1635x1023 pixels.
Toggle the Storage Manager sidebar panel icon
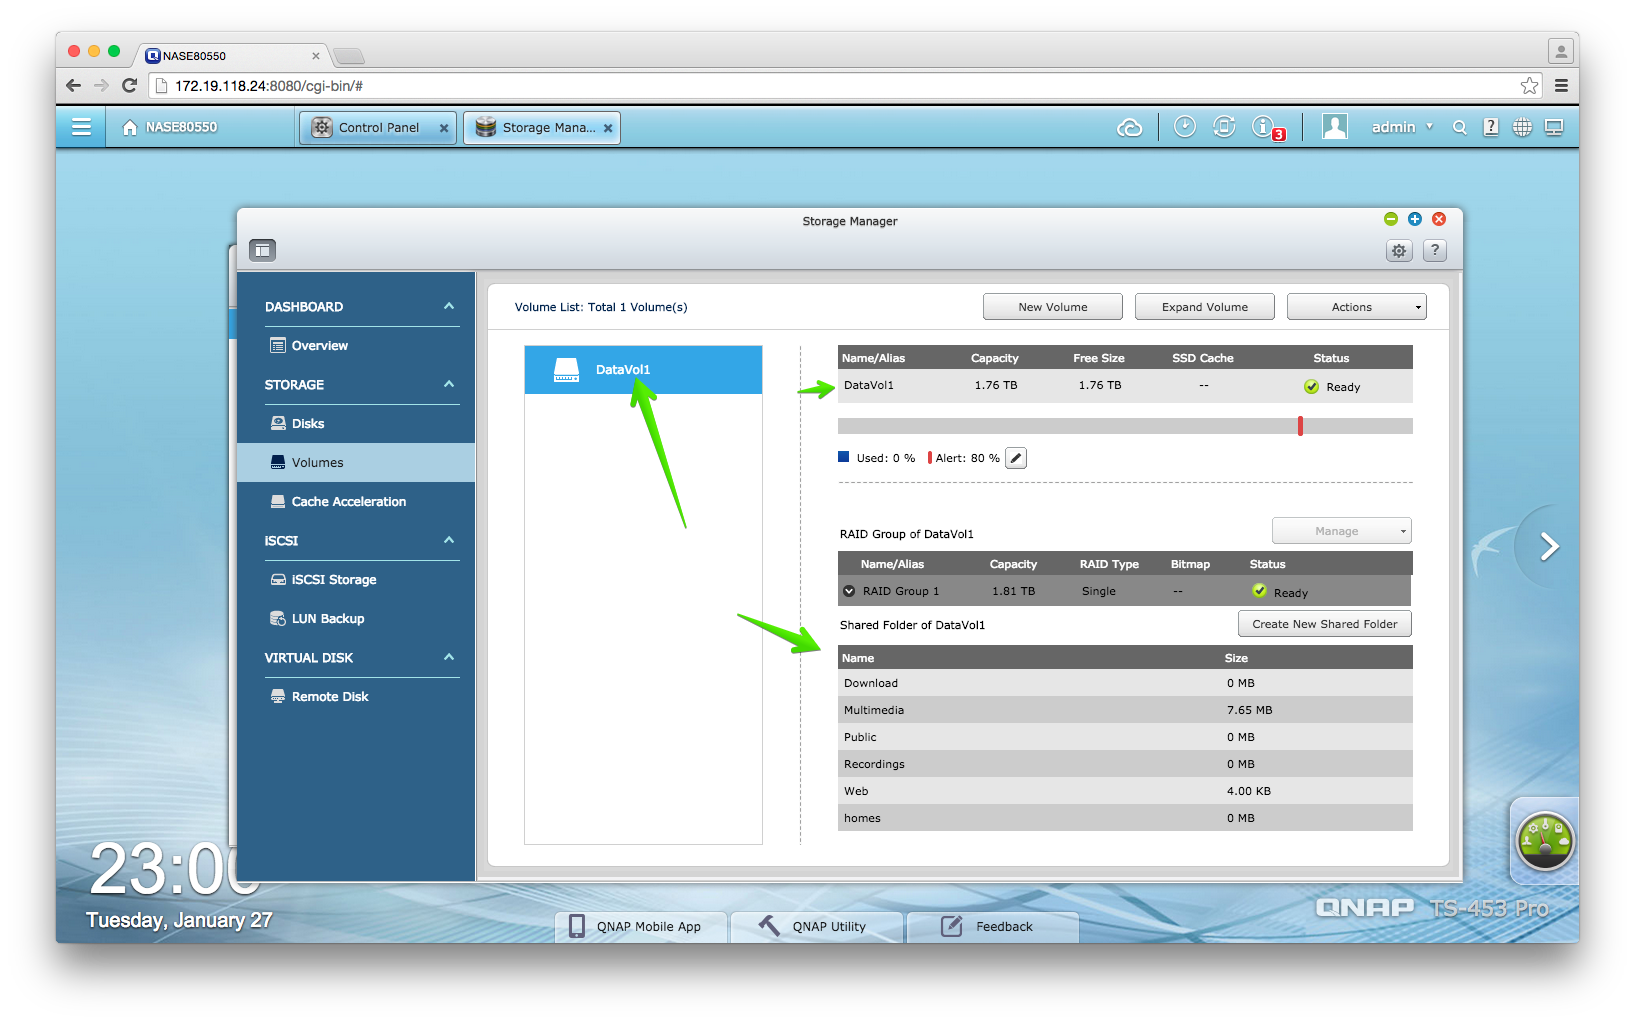pos(262,250)
